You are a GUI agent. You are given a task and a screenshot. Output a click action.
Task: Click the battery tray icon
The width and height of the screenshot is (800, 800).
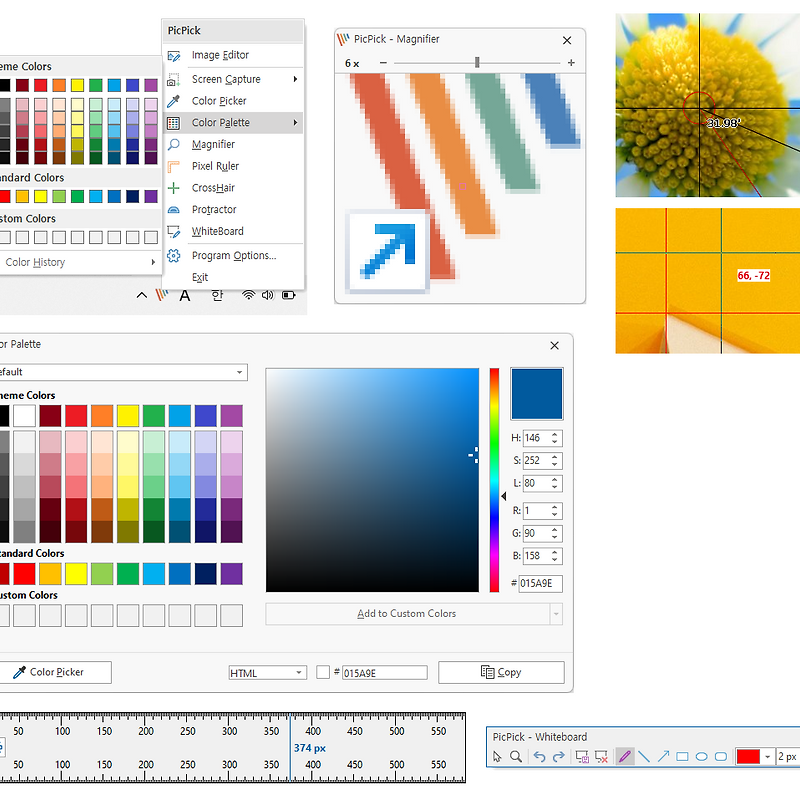pos(289,295)
